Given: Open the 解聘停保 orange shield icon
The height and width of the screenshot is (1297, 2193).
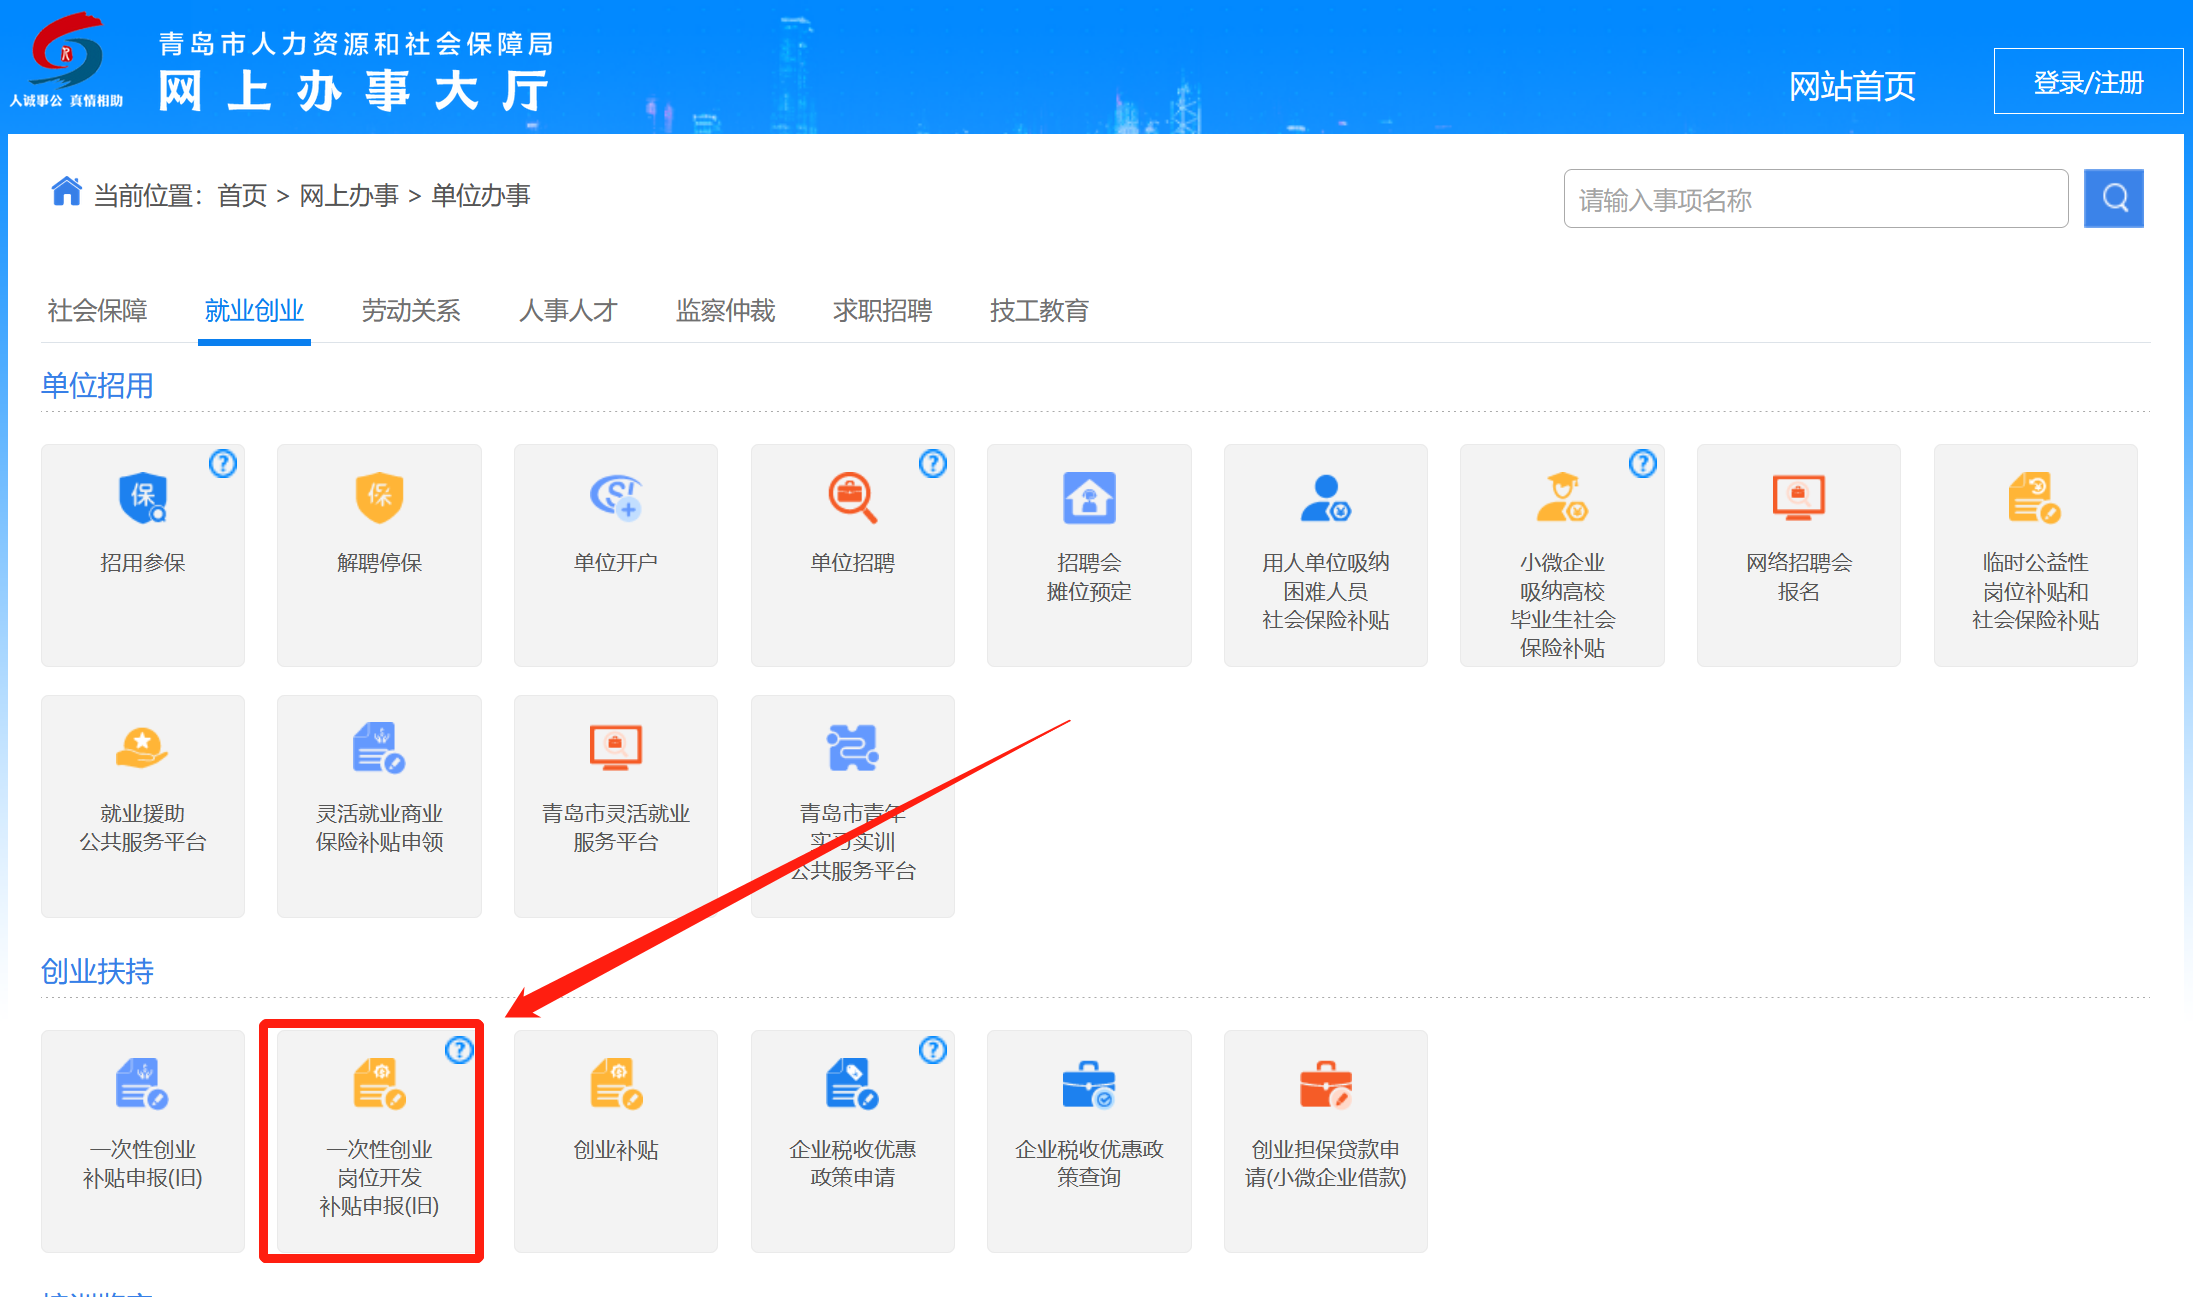Looking at the screenshot, I should click(x=379, y=498).
